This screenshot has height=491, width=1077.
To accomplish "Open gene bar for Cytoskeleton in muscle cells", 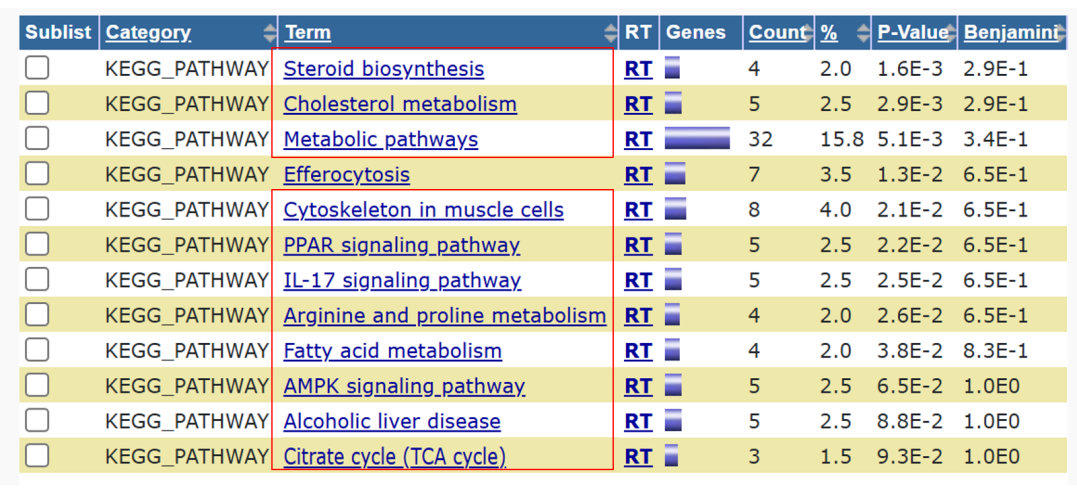I will click(676, 209).
